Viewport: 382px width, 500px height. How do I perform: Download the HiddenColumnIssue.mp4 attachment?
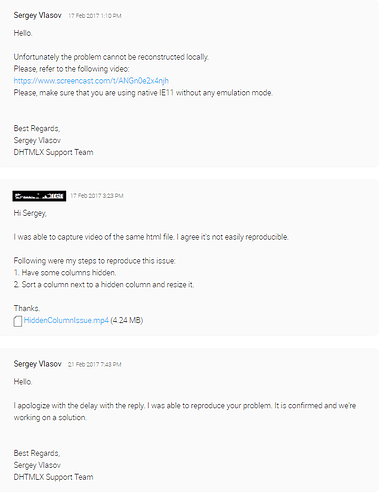point(66,320)
